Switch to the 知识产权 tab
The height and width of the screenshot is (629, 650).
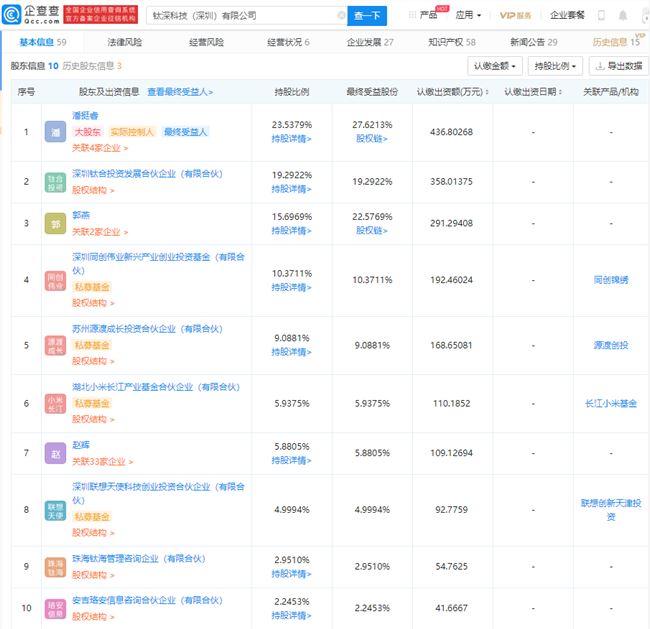pyautogui.click(x=452, y=42)
